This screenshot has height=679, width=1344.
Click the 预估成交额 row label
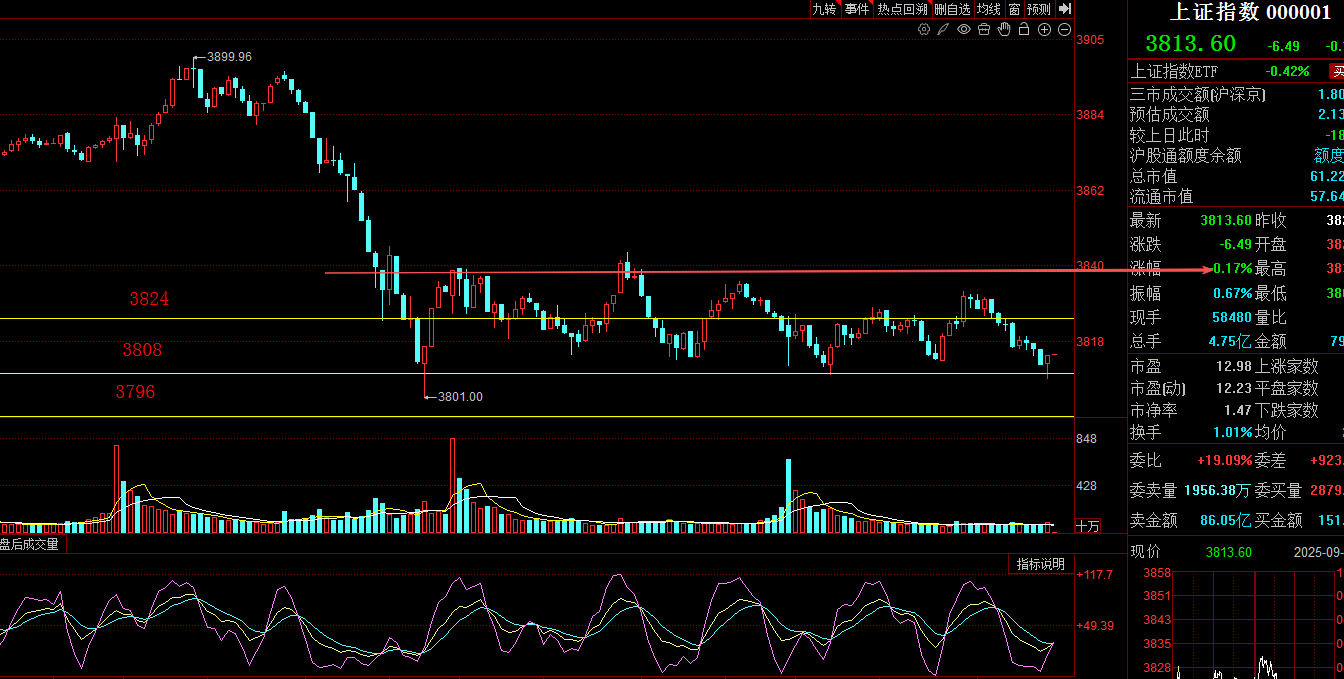click(x=1169, y=115)
